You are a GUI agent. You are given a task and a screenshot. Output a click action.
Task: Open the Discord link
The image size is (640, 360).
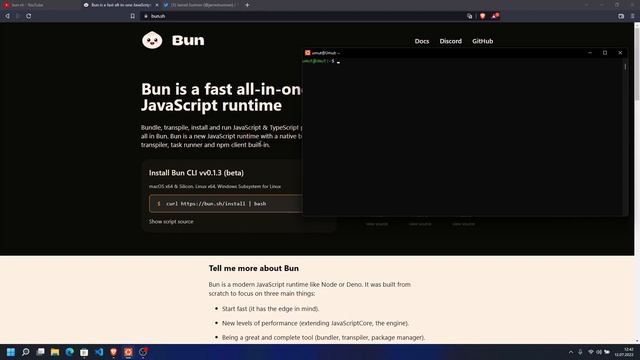click(451, 41)
